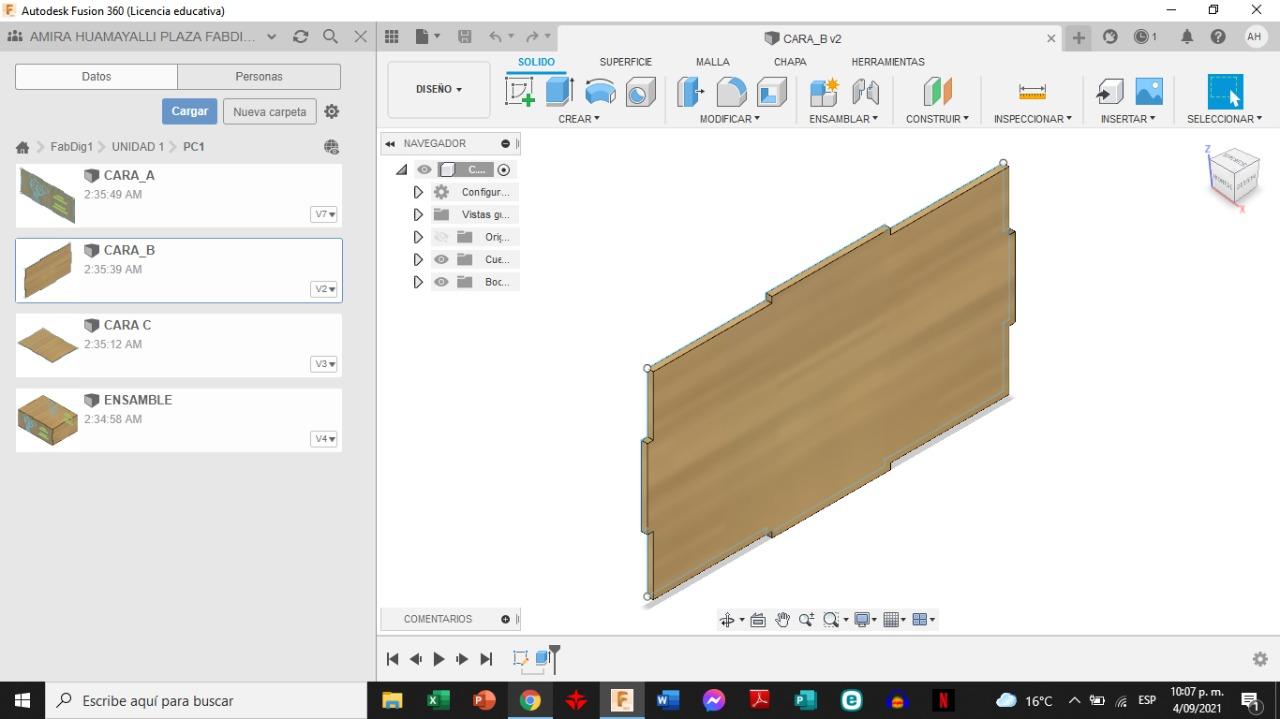Hide the Data Panel with grid icon
Screen dimensions: 1280x719
coord(392,37)
